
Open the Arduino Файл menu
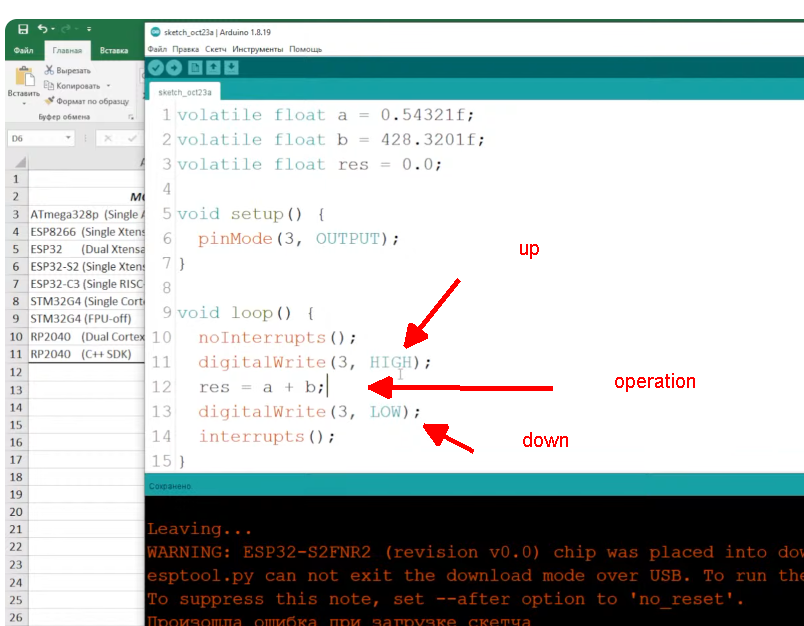tap(157, 49)
